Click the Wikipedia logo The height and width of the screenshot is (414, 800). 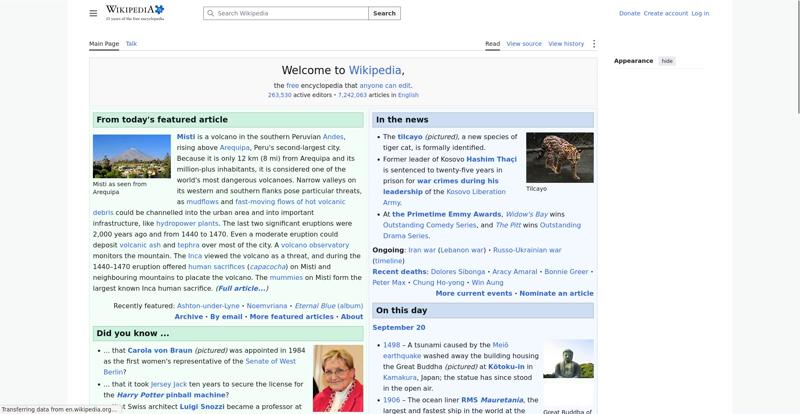click(x=135, y=13)
